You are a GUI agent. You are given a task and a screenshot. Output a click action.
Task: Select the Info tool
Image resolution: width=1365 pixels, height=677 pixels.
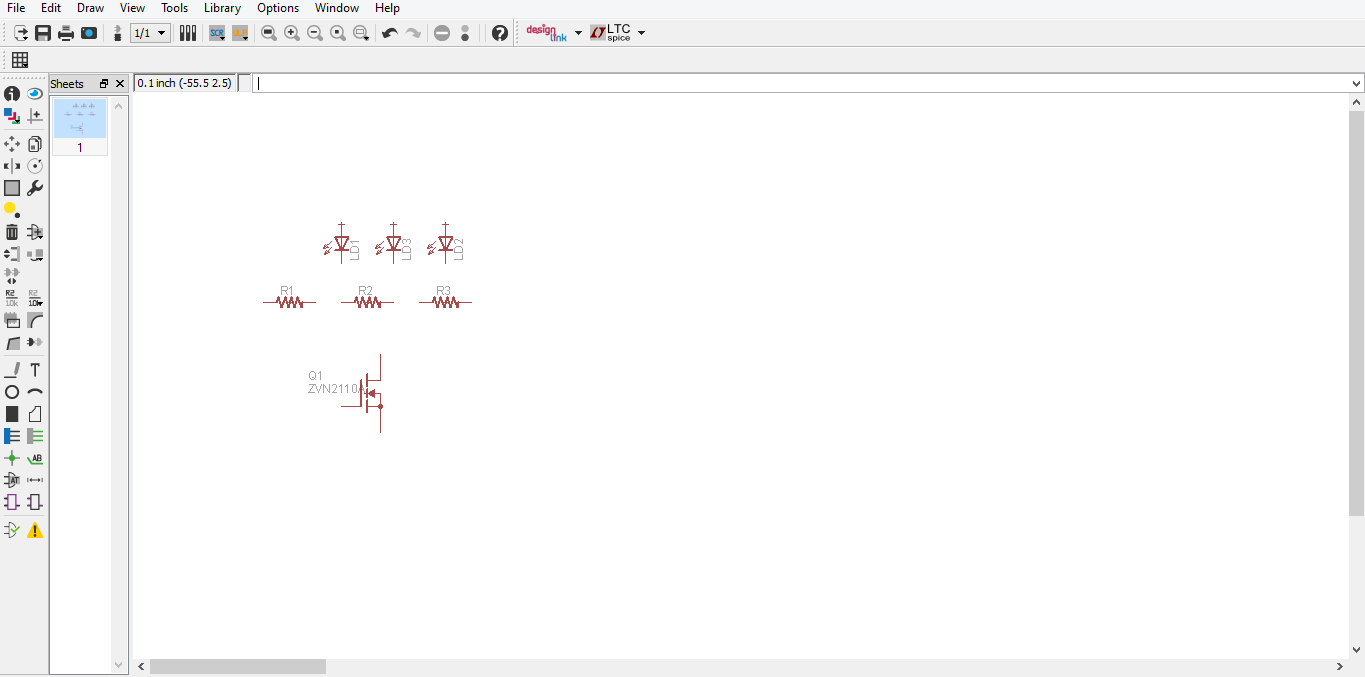point(12,94)
